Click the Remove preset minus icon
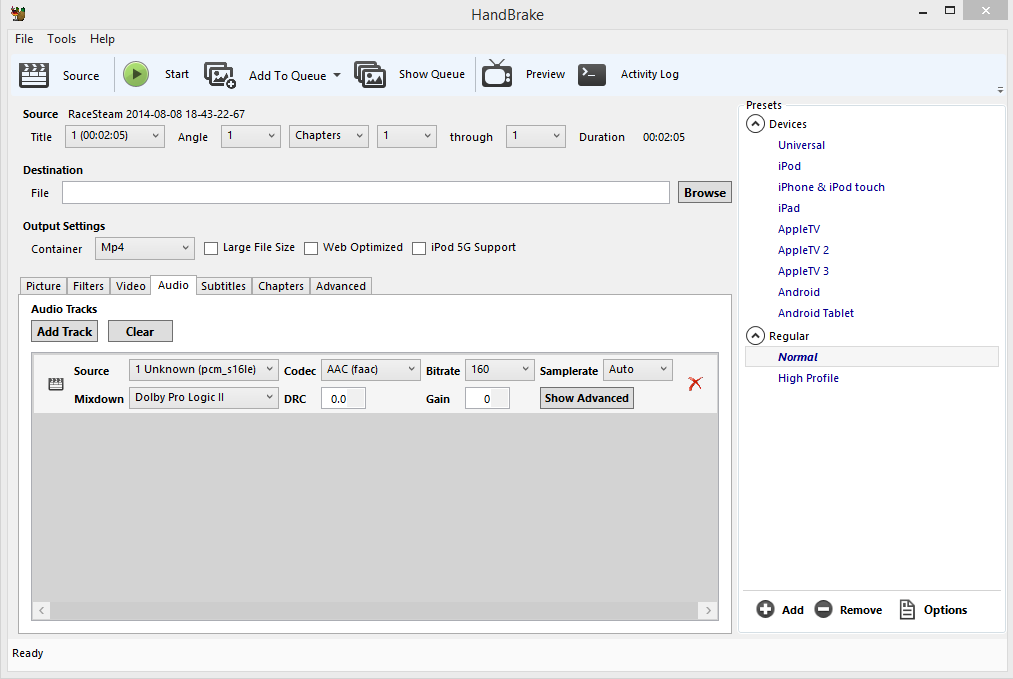The width and height of the screenshot is (1013, 679). click(x=823, y=609)
